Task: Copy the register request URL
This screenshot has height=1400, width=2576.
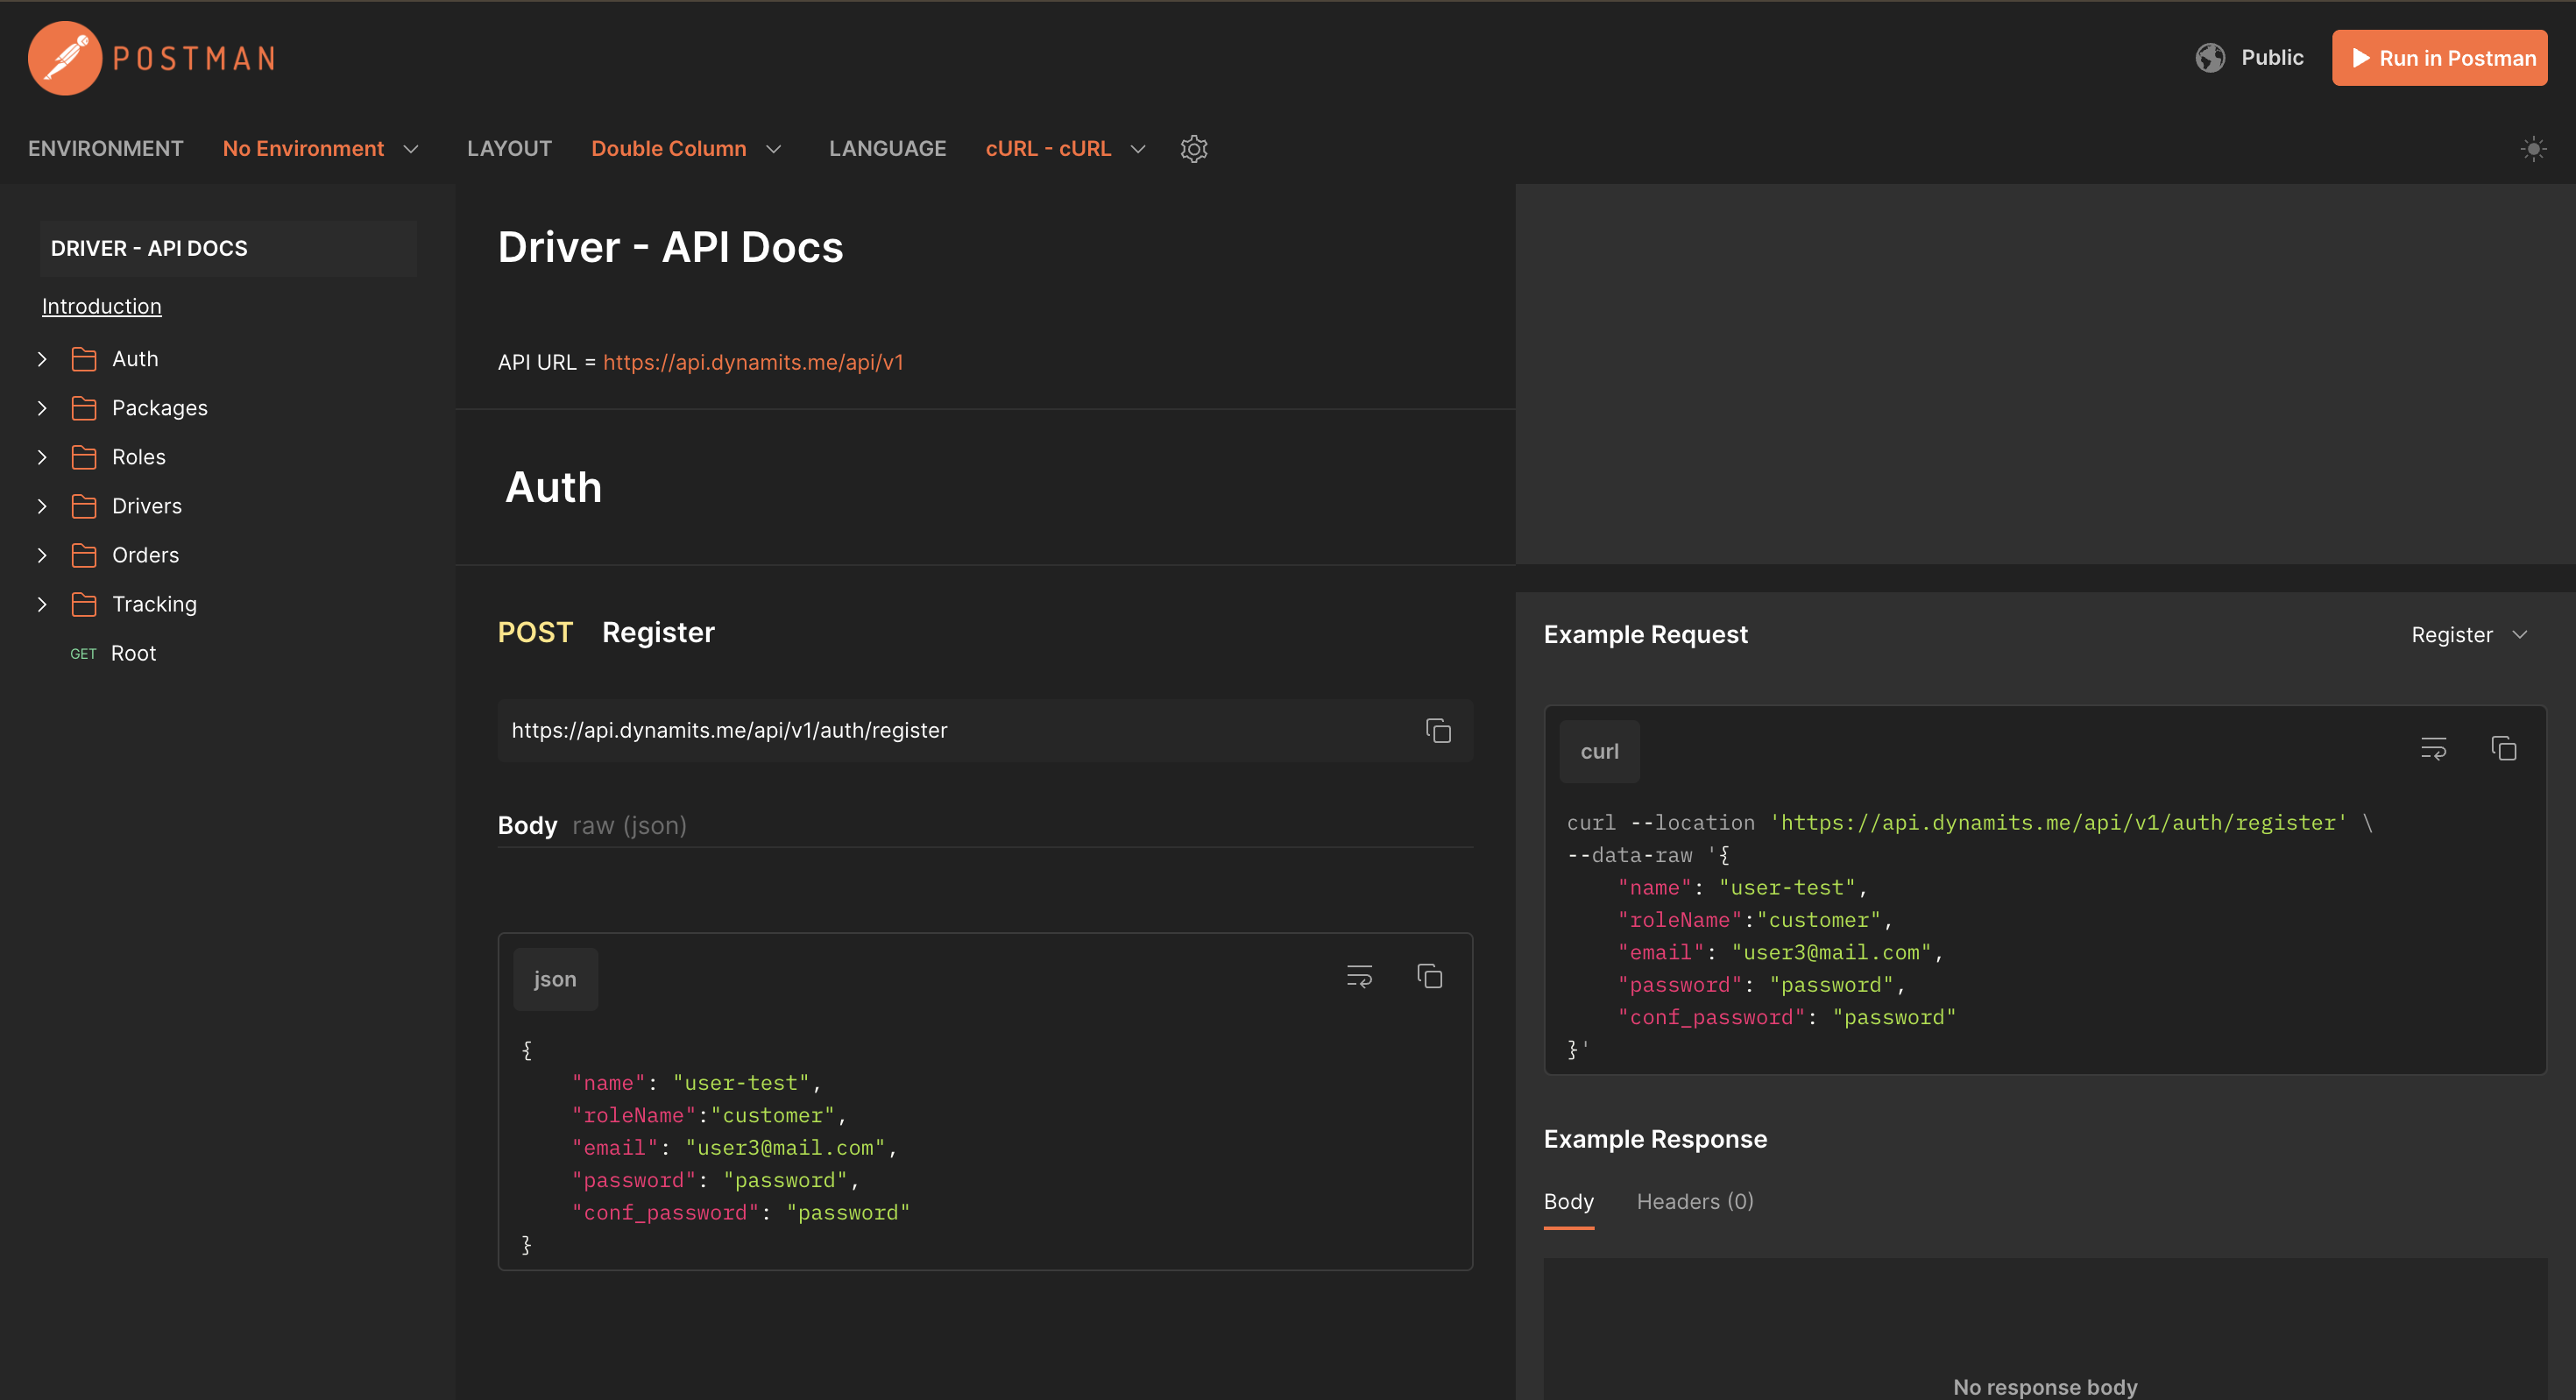Action: [1438, 731]
